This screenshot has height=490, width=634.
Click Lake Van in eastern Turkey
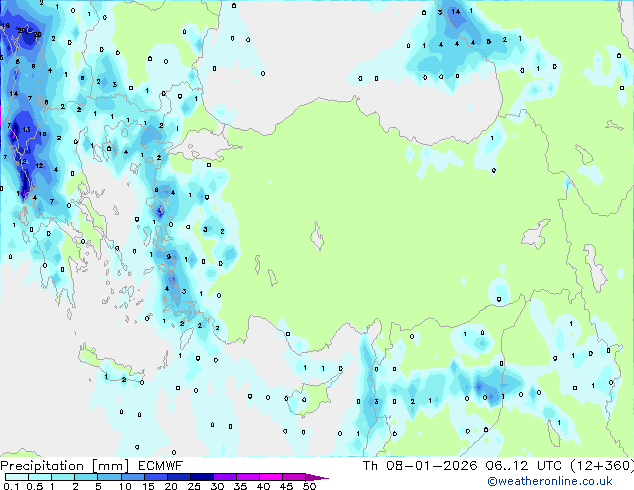[536, 234]
